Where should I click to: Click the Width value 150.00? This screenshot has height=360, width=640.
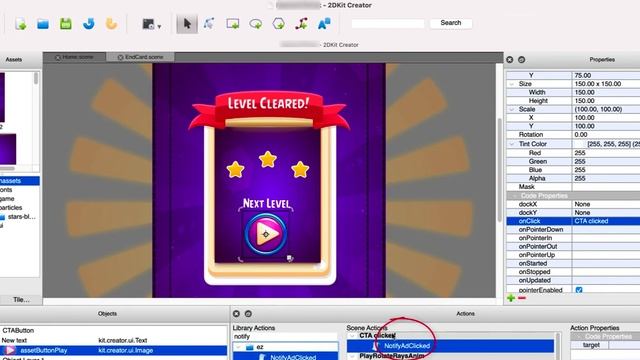pos(606,92)
